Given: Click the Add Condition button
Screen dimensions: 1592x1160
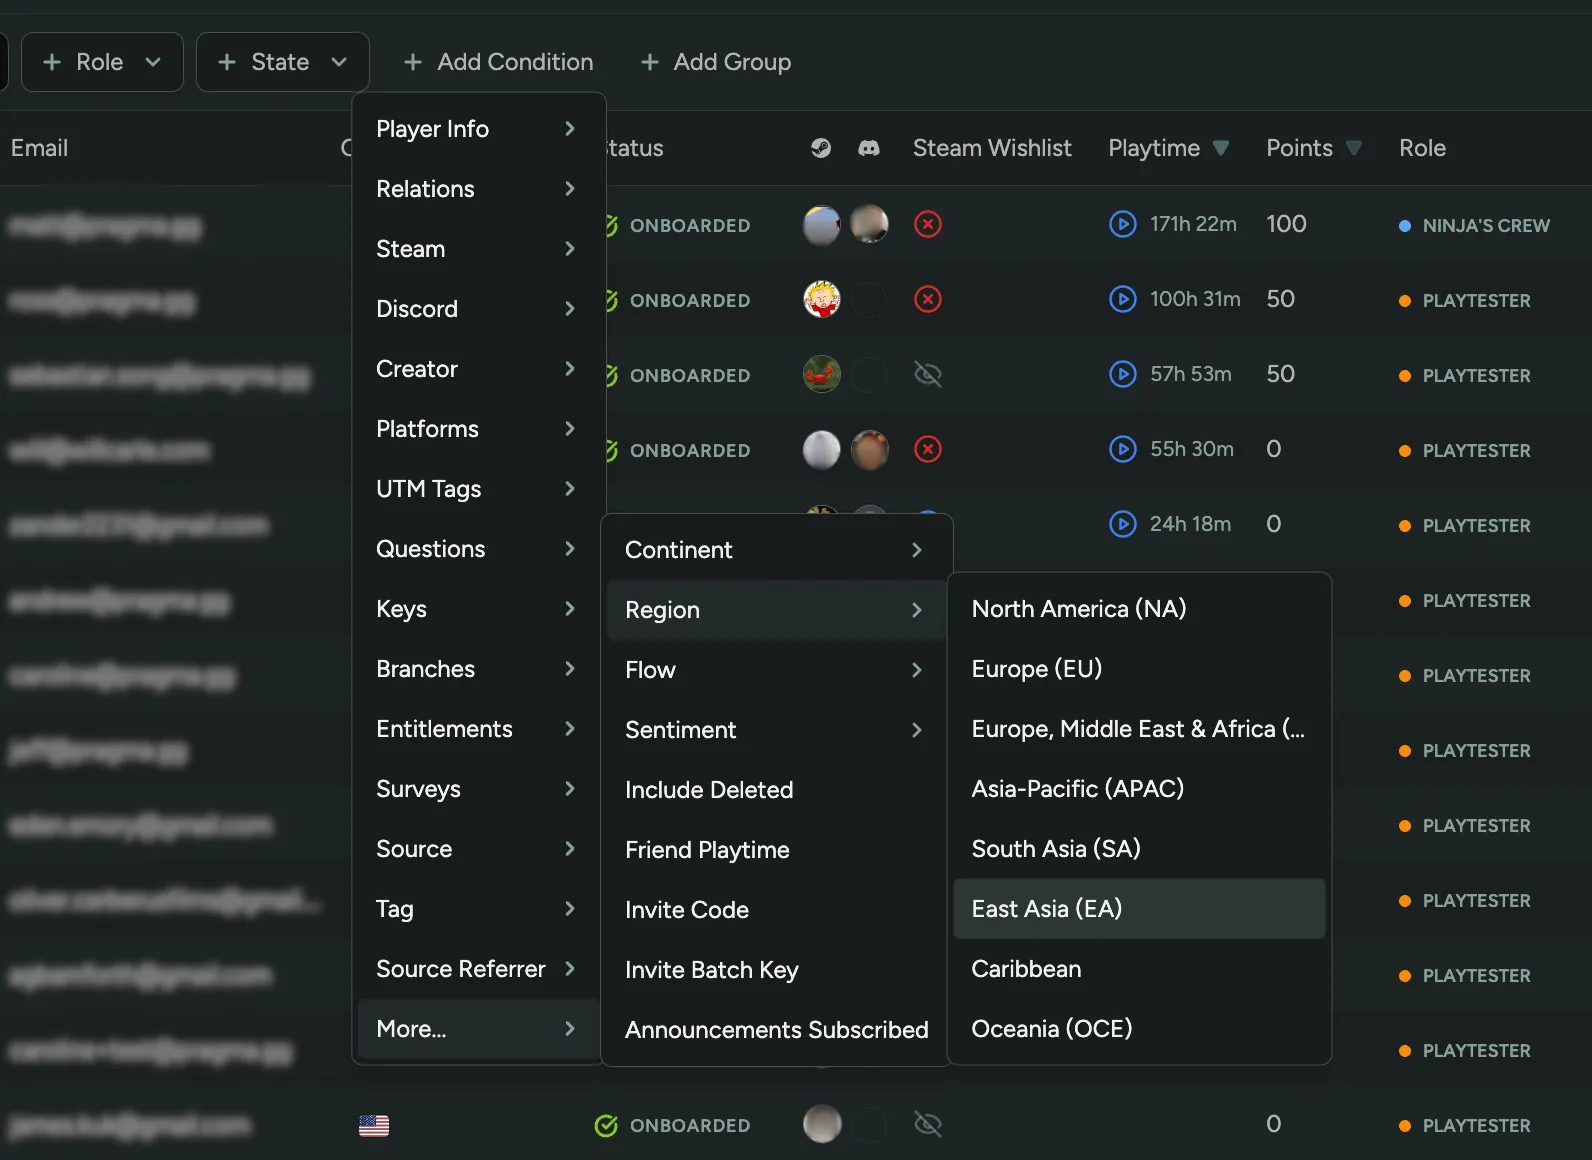Looking at the screenshot, I should tap(498, 62).
